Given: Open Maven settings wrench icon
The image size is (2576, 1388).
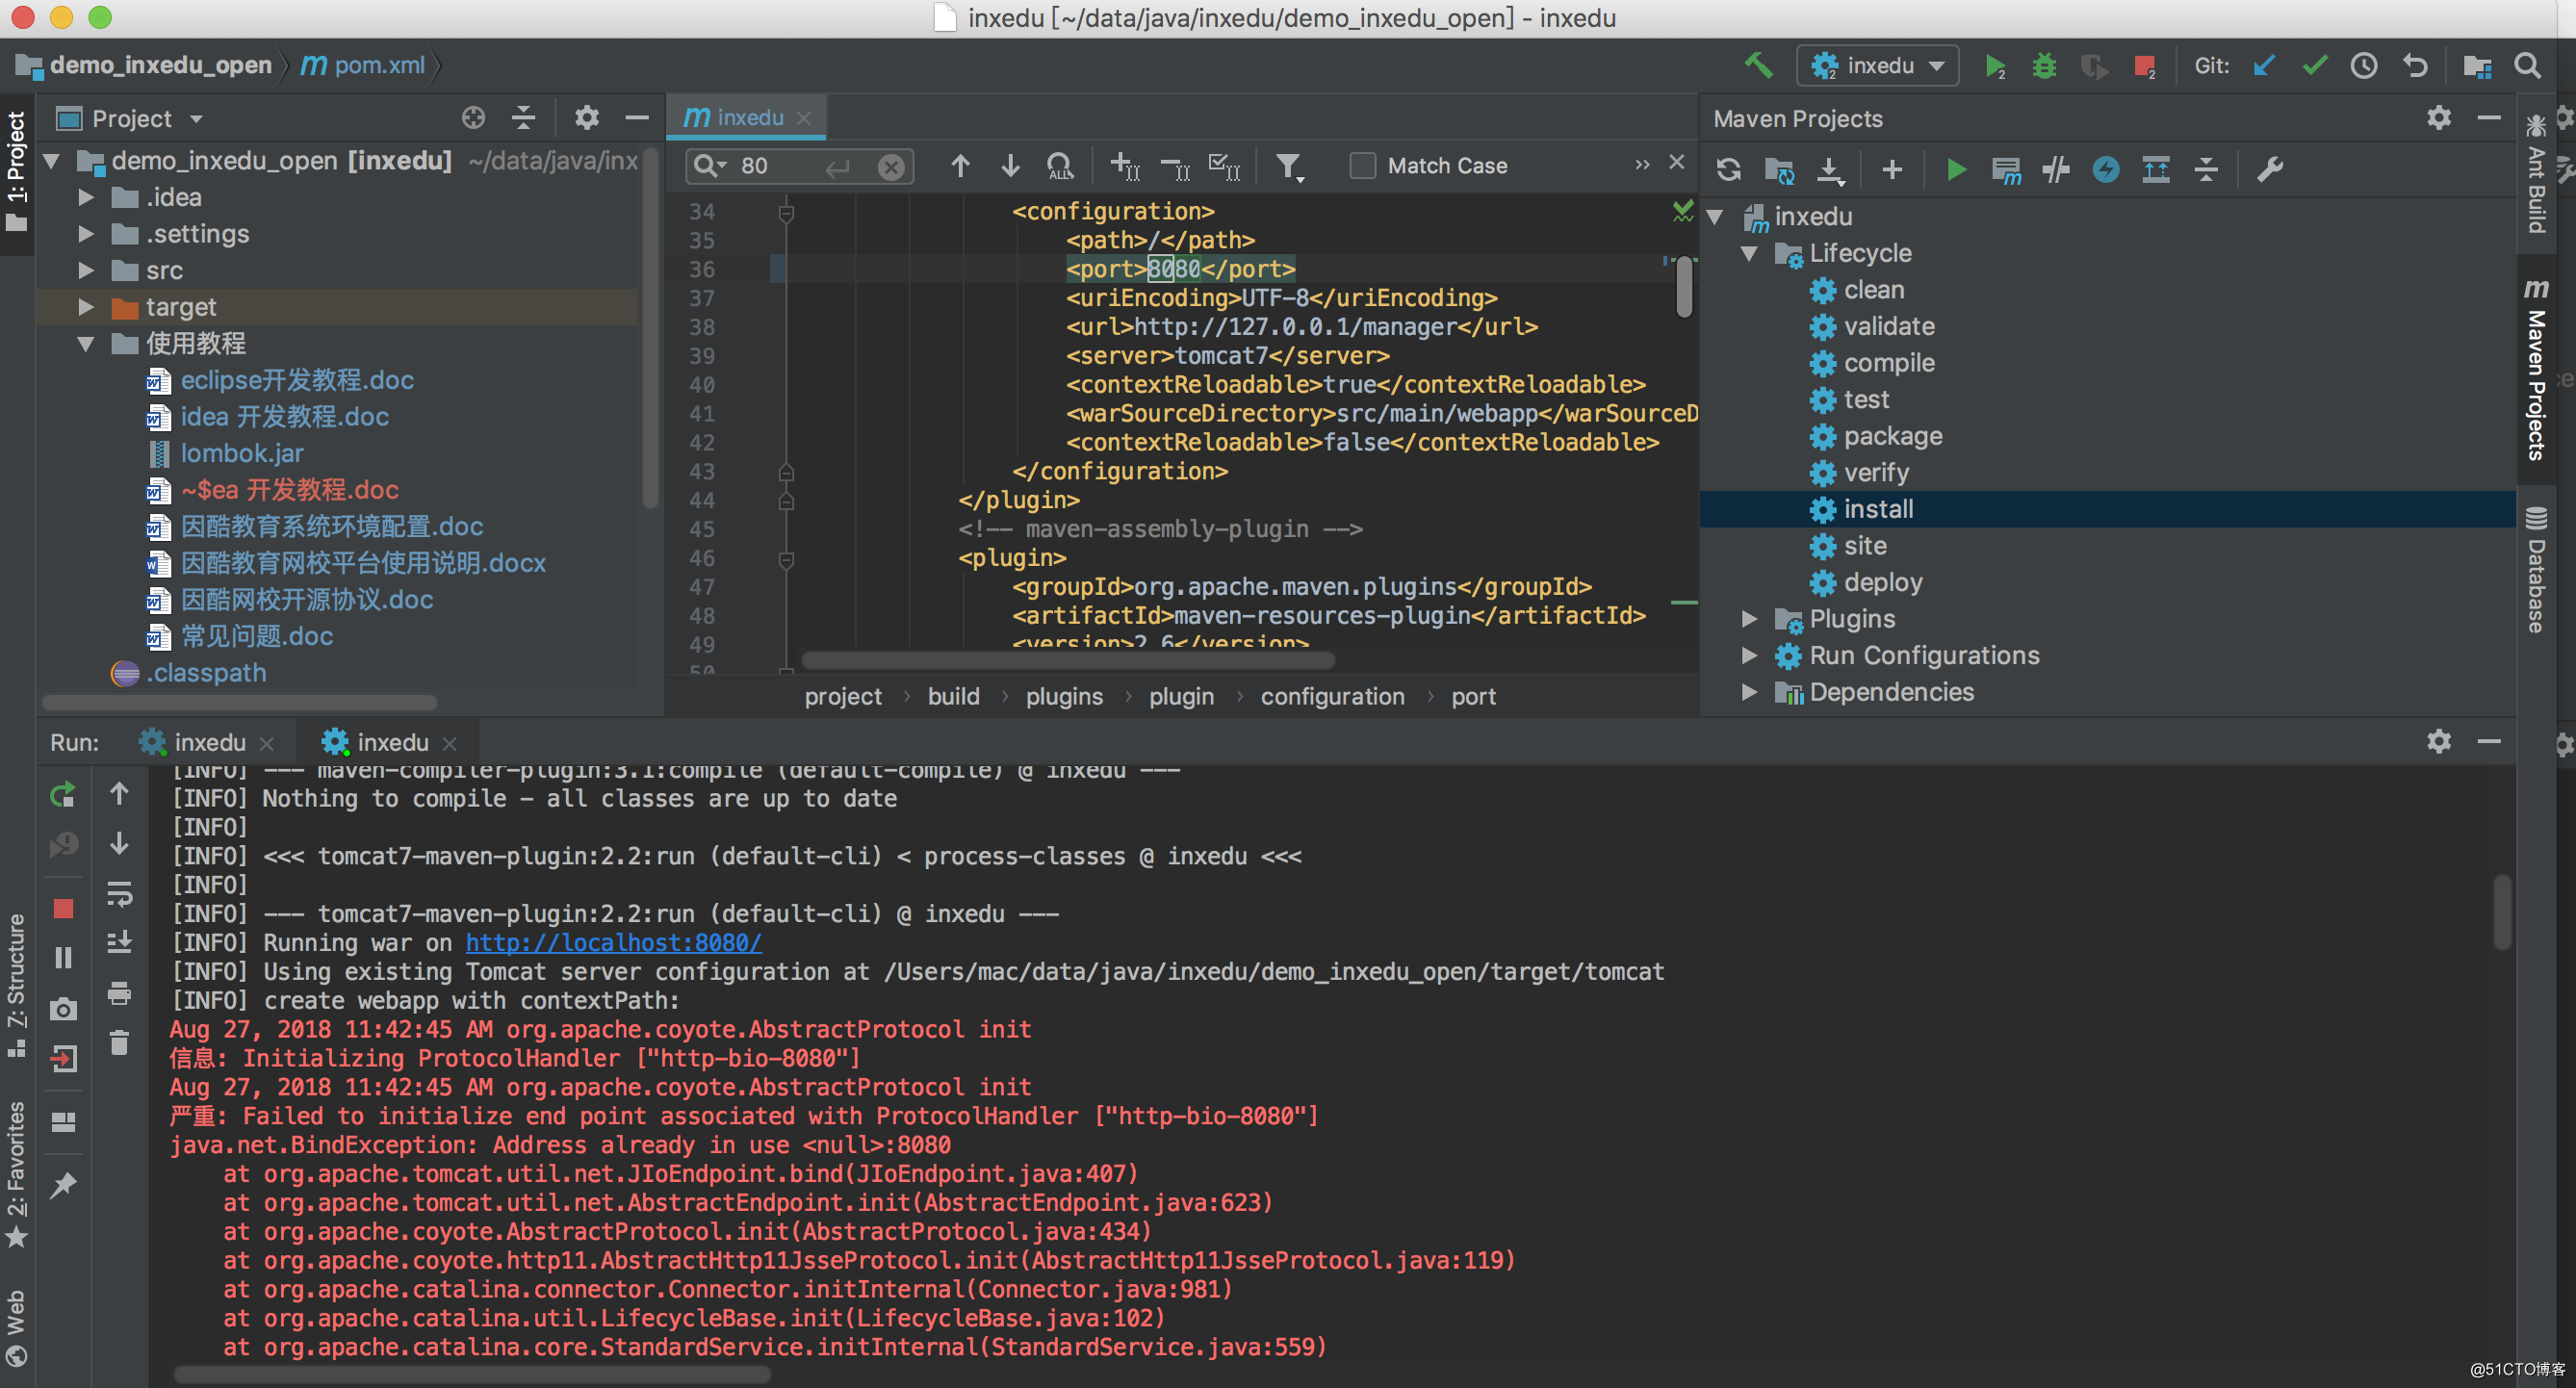Looking at the screenshot, I should coord(2270,169).
